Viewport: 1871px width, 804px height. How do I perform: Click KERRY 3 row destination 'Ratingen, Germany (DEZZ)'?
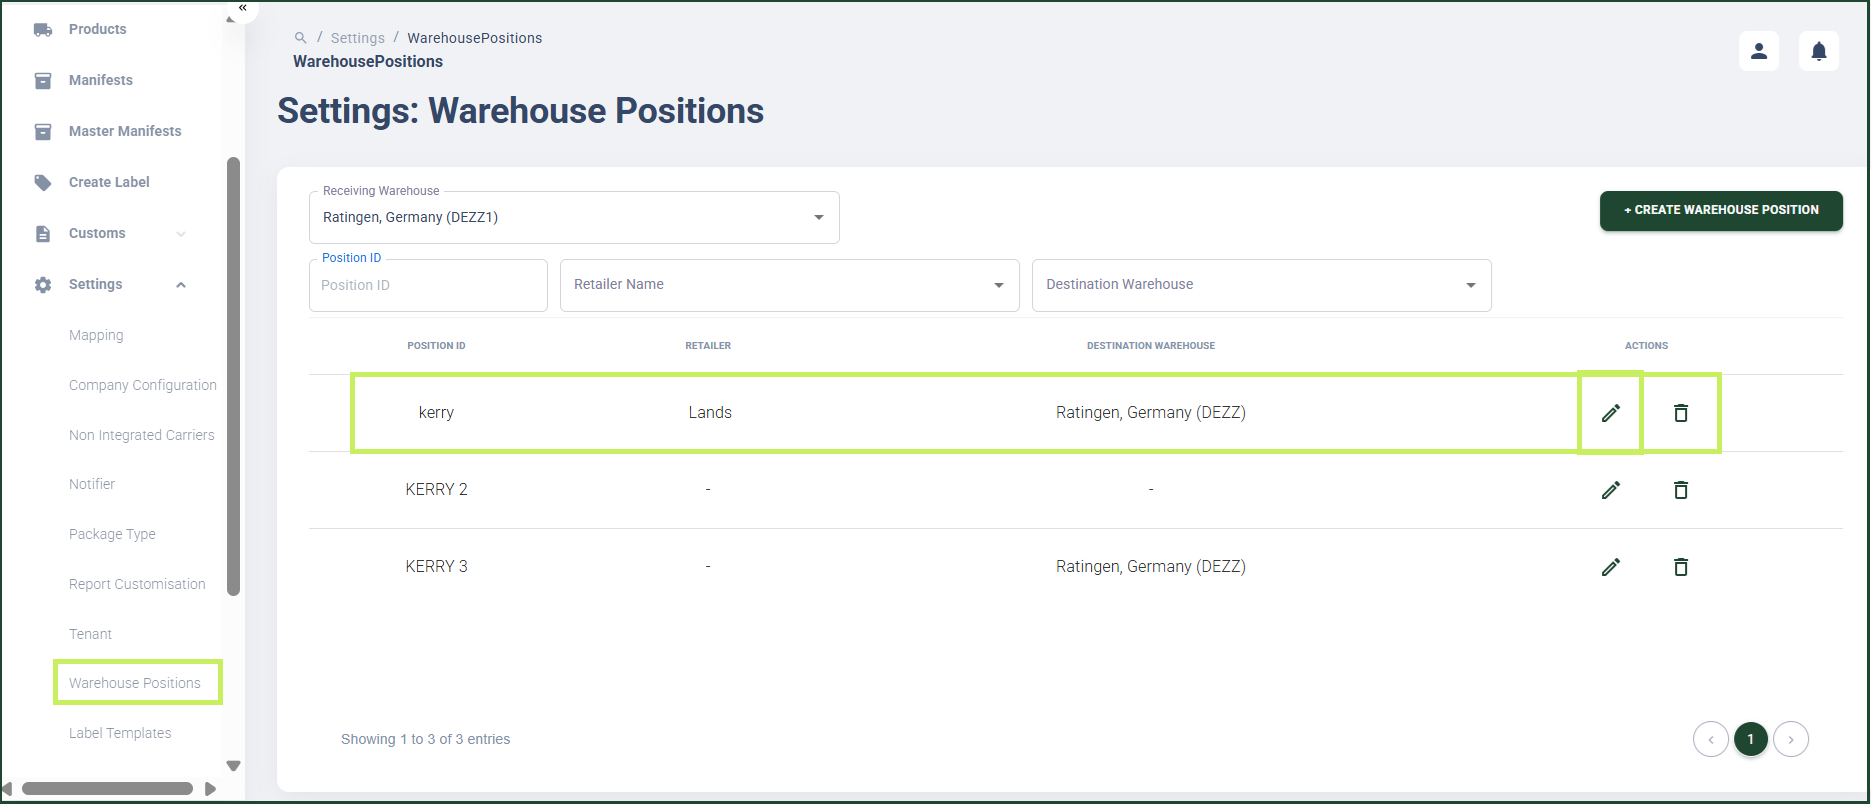click(x=1151, y=567)
